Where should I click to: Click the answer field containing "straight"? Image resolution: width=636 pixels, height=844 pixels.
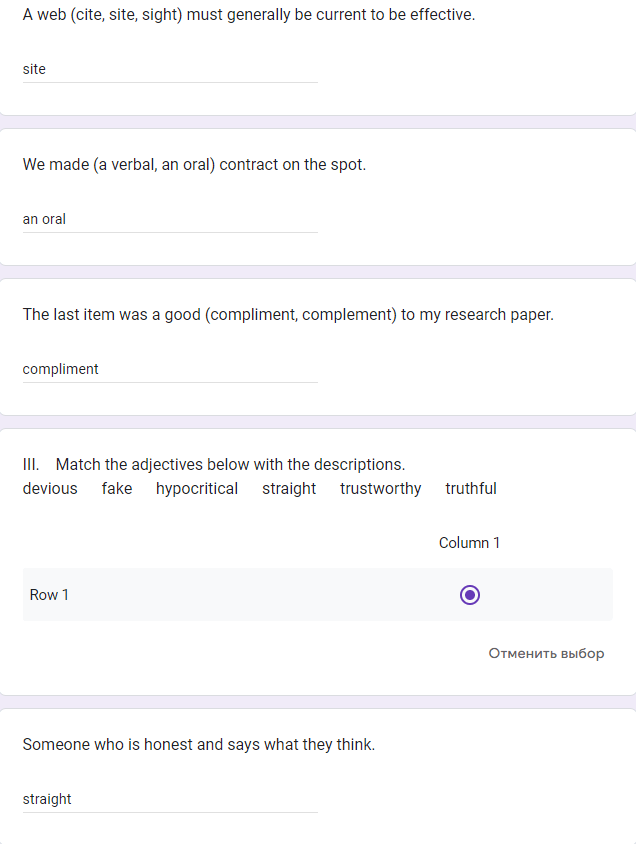[x=170, y=799]
